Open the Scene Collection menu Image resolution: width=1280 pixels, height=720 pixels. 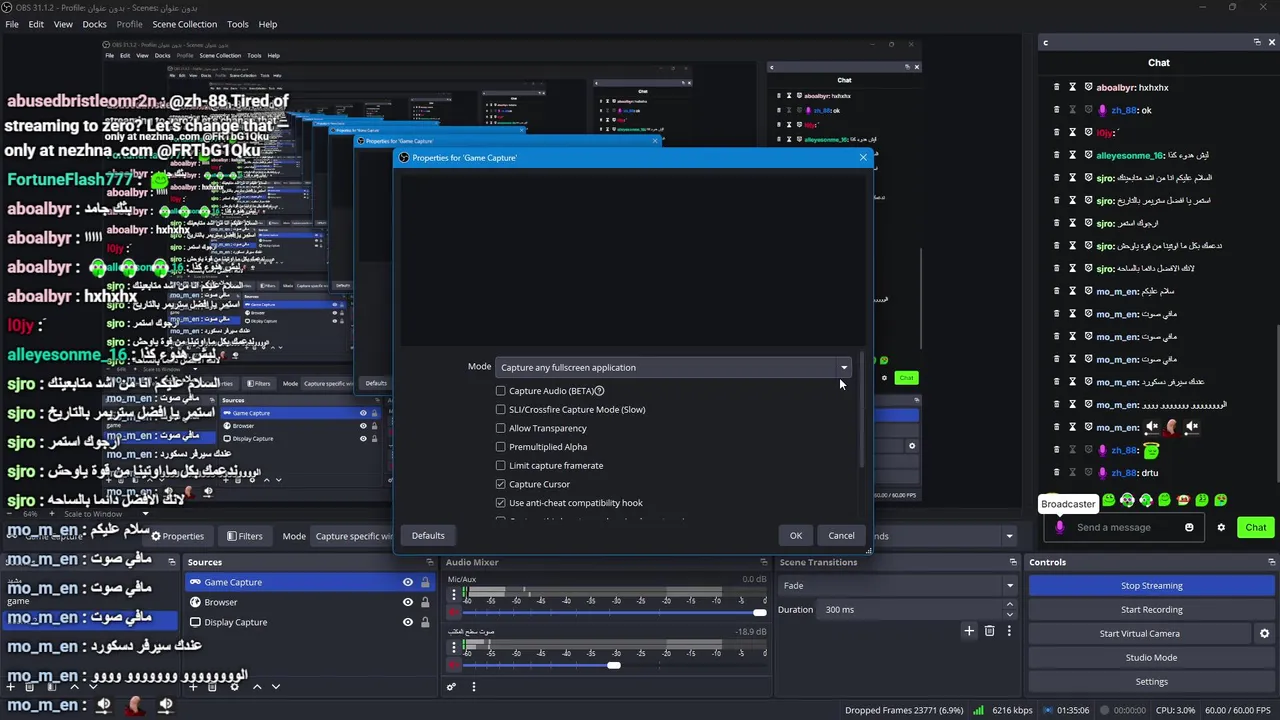[x=184, y=24]
